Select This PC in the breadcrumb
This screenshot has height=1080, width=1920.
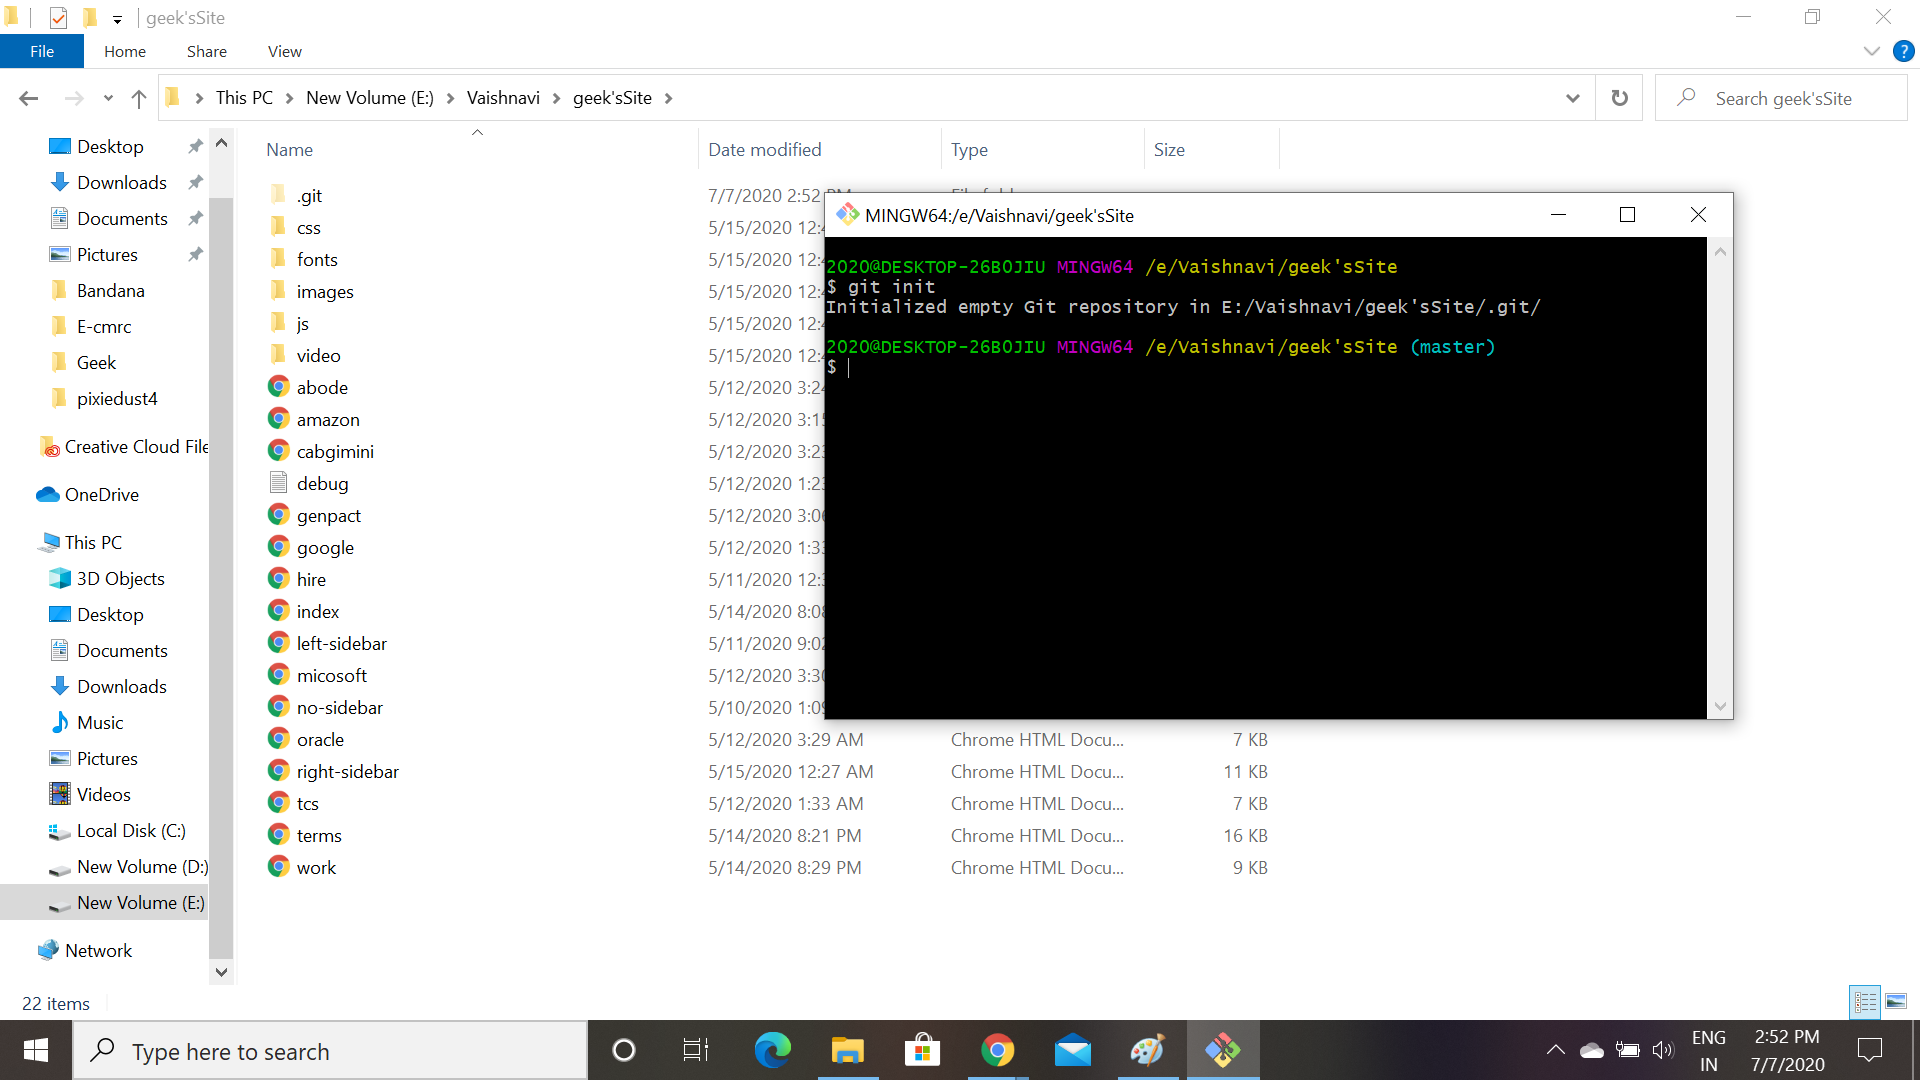coord(244,98)
